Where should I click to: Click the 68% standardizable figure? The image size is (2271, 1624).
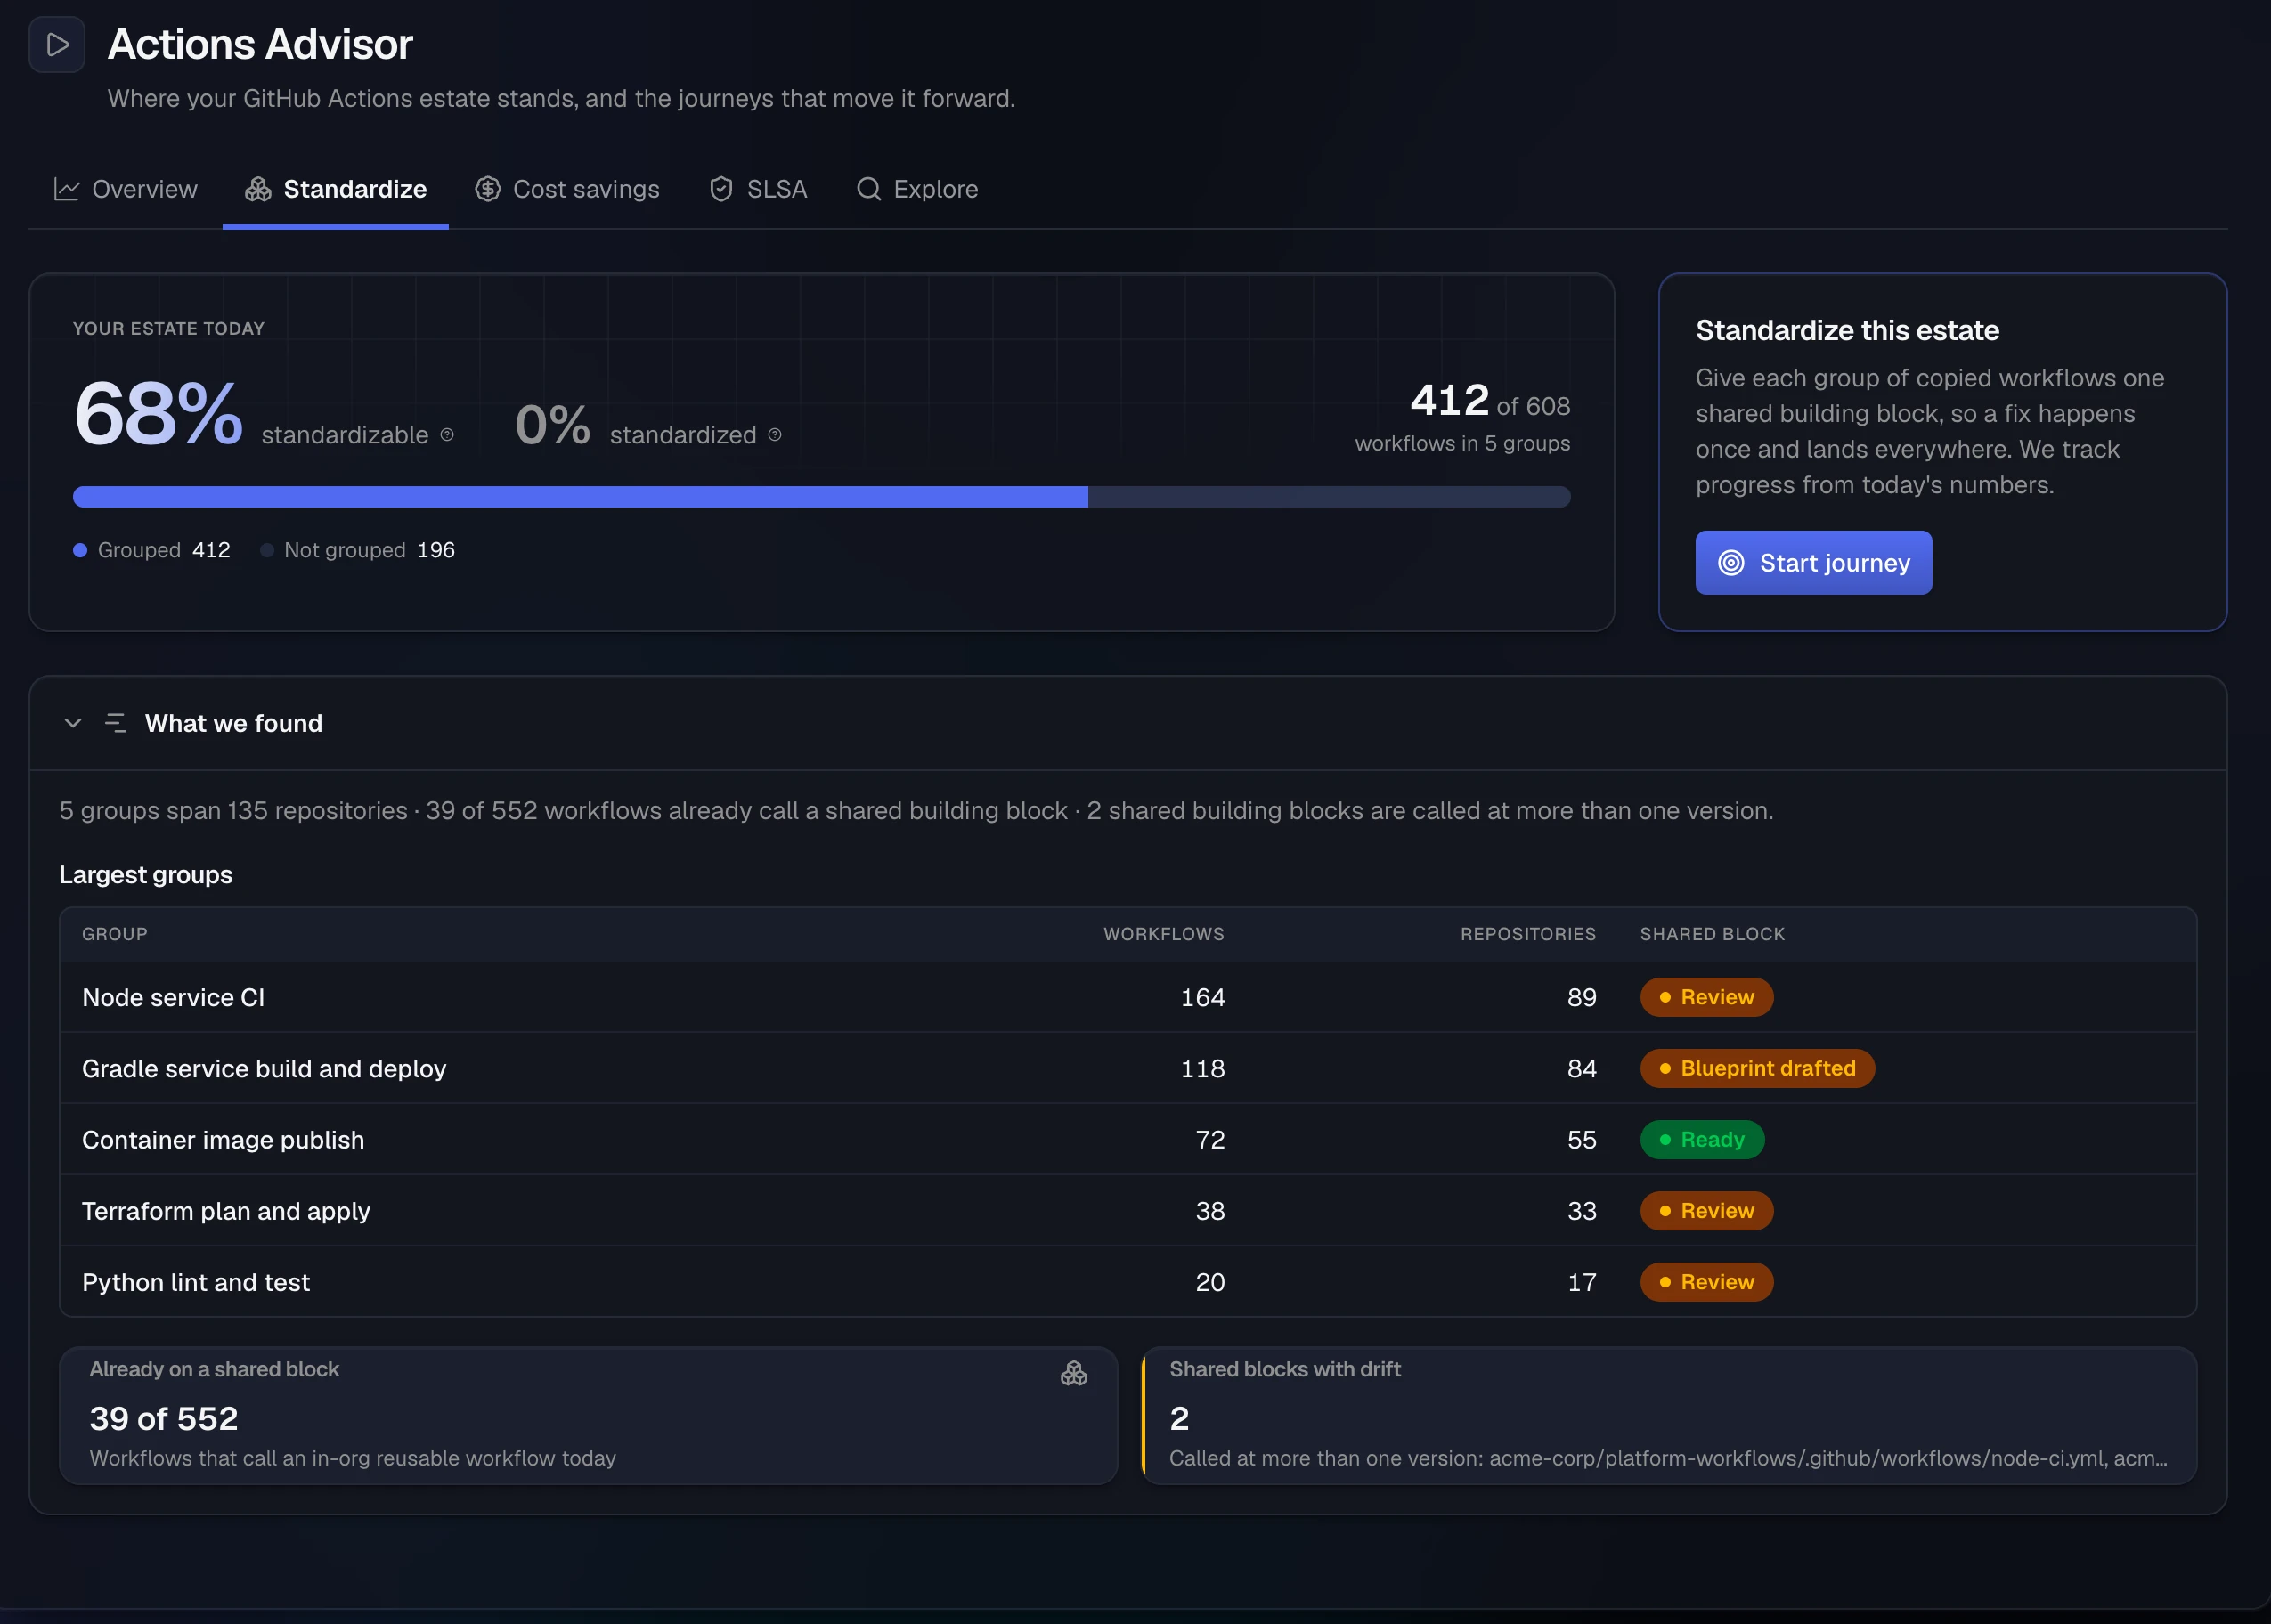point(158,413)
